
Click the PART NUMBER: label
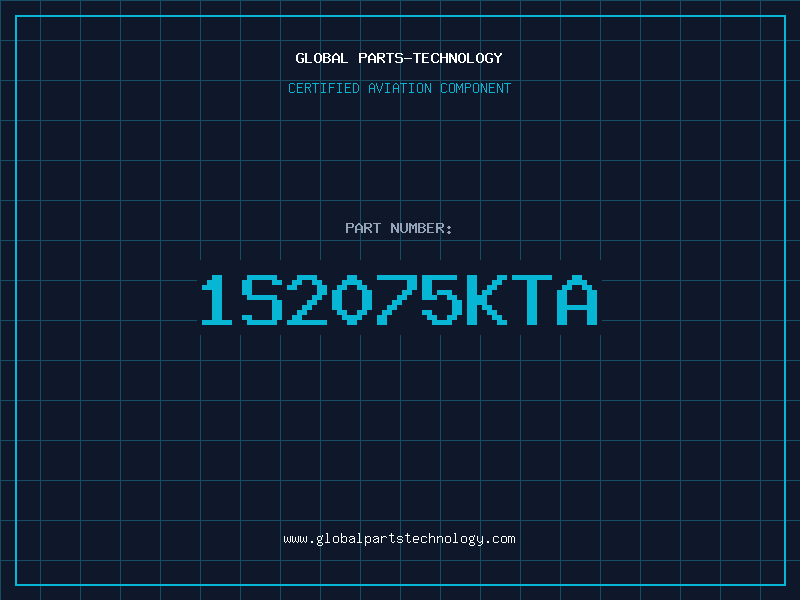click(399, 228)
